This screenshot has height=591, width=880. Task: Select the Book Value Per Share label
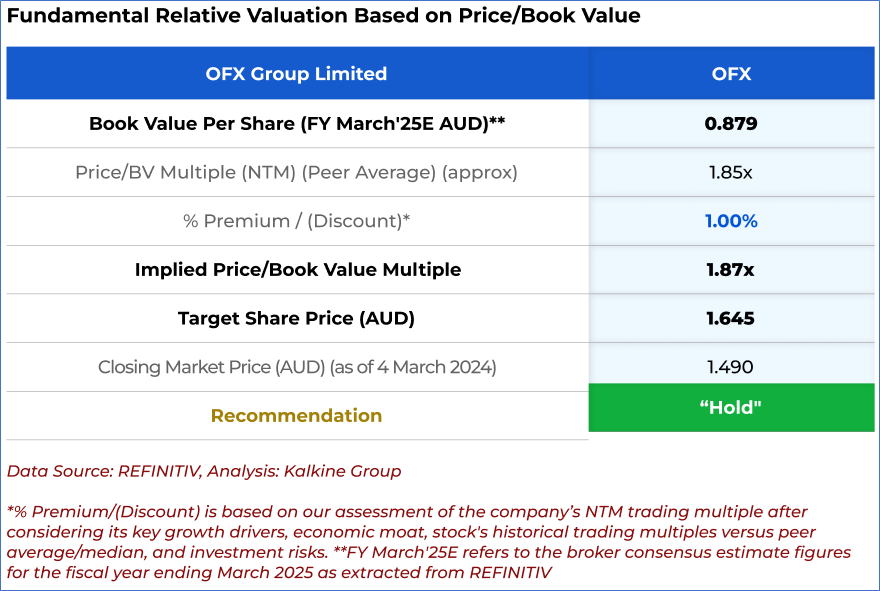click(x=296, y=124)
